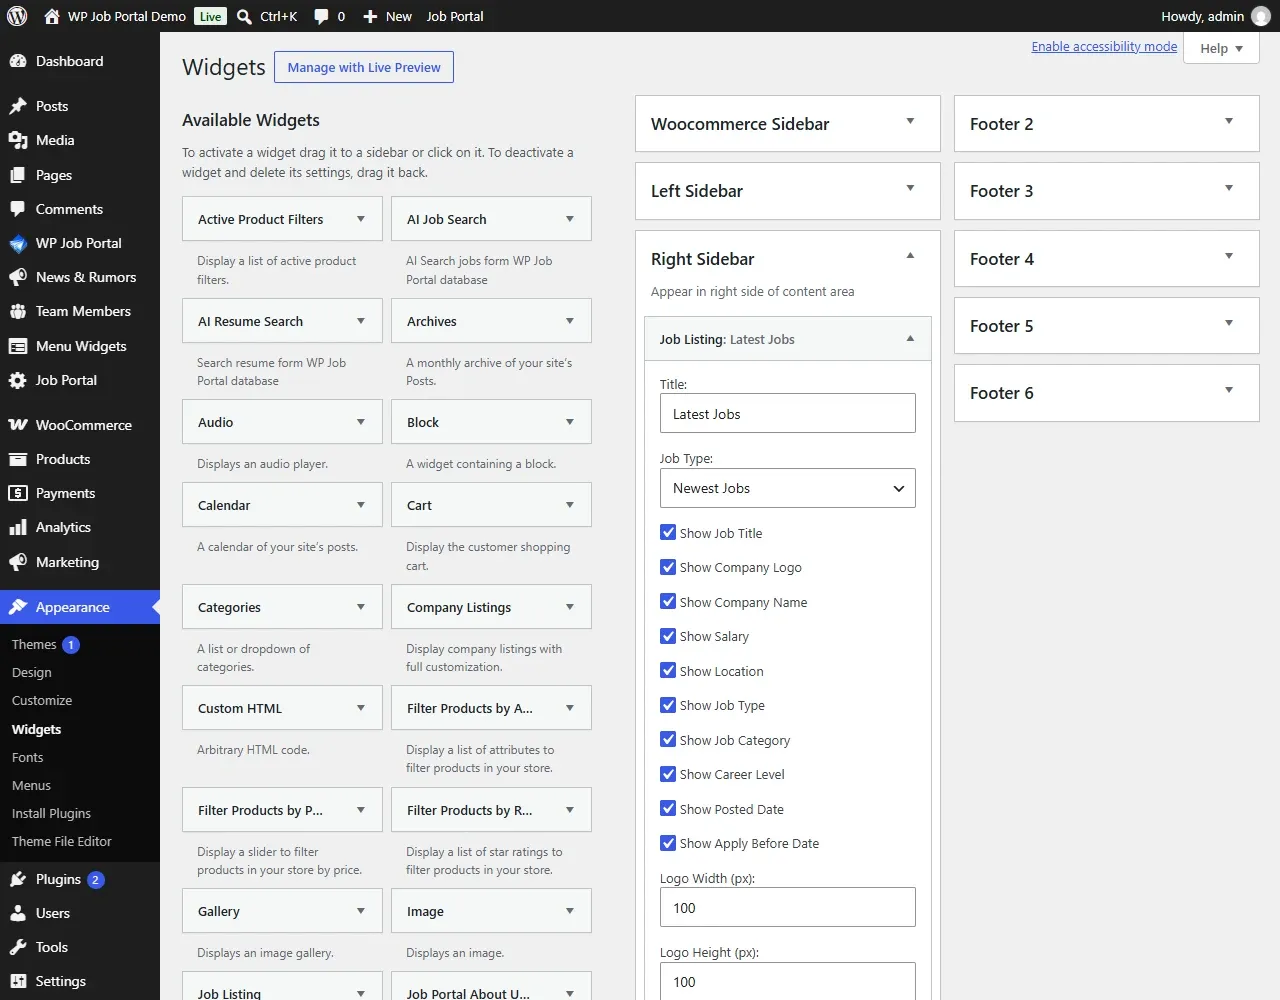Screen dimensions: 1280x1000
Task: Expand the Woocommerce Sidebar panel arrow
Action: pos(910,122)
